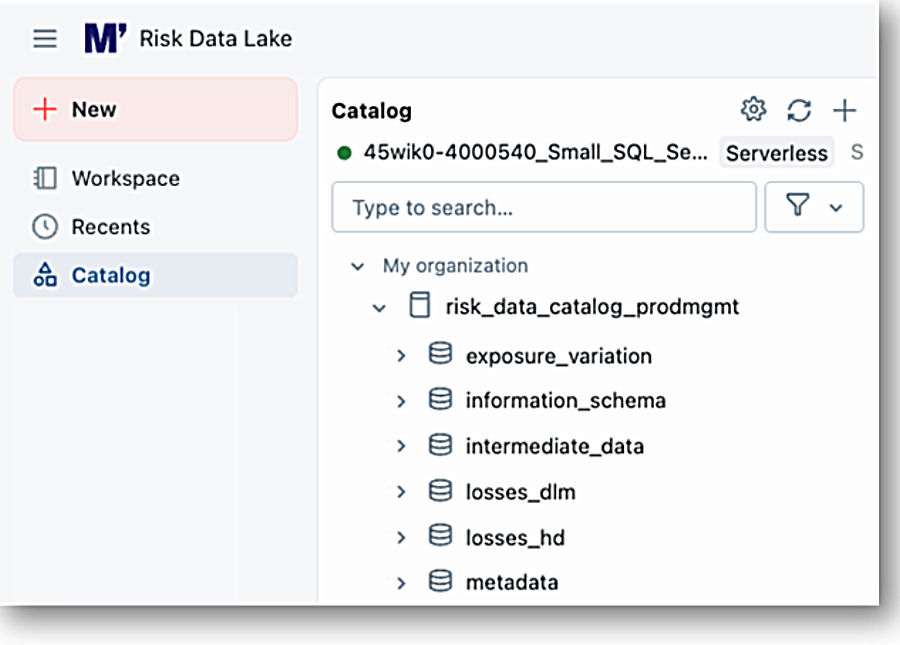
Task: Select information_schema schema name
Action: 565,401
